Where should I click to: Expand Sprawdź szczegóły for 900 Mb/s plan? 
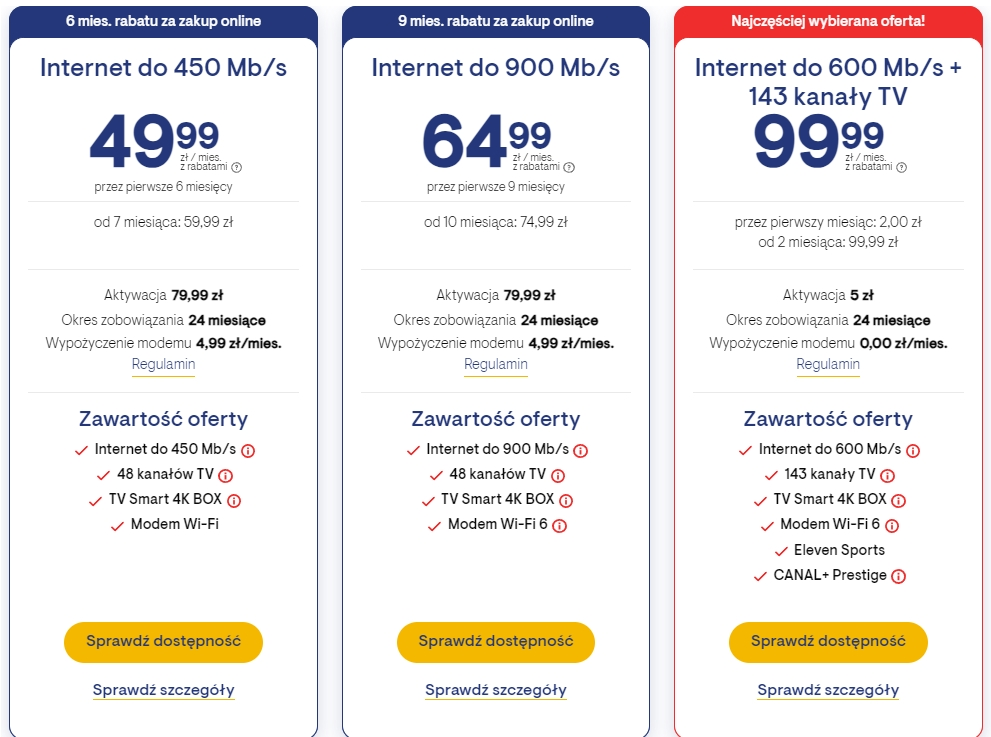tap(495, 690)
